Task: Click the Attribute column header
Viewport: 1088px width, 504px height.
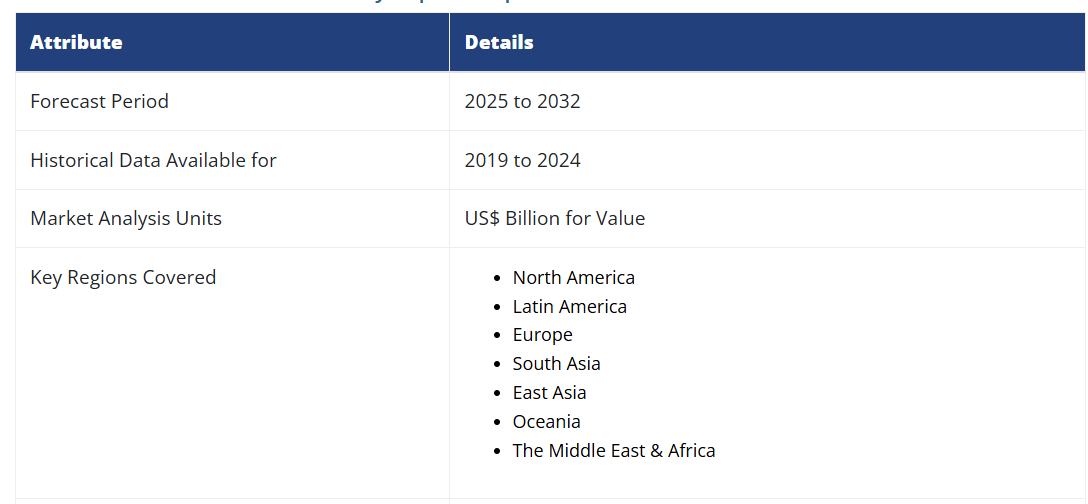Action: (x=76, y=42)
